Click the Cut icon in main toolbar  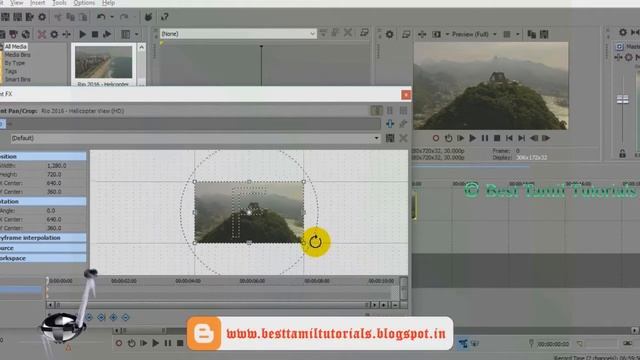(58, 17)
